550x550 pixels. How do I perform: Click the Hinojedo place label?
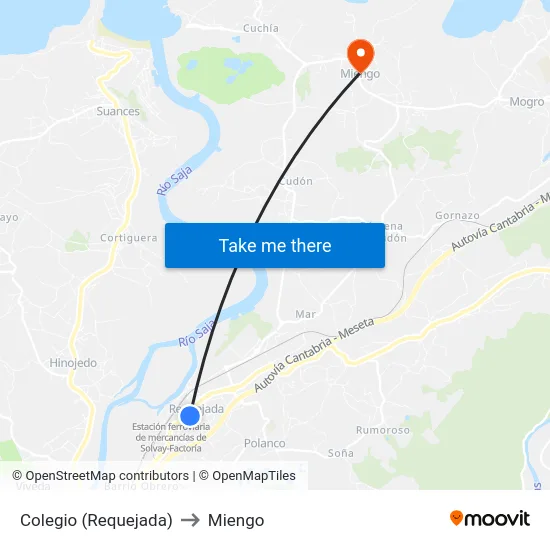click(x=73, y=363)
